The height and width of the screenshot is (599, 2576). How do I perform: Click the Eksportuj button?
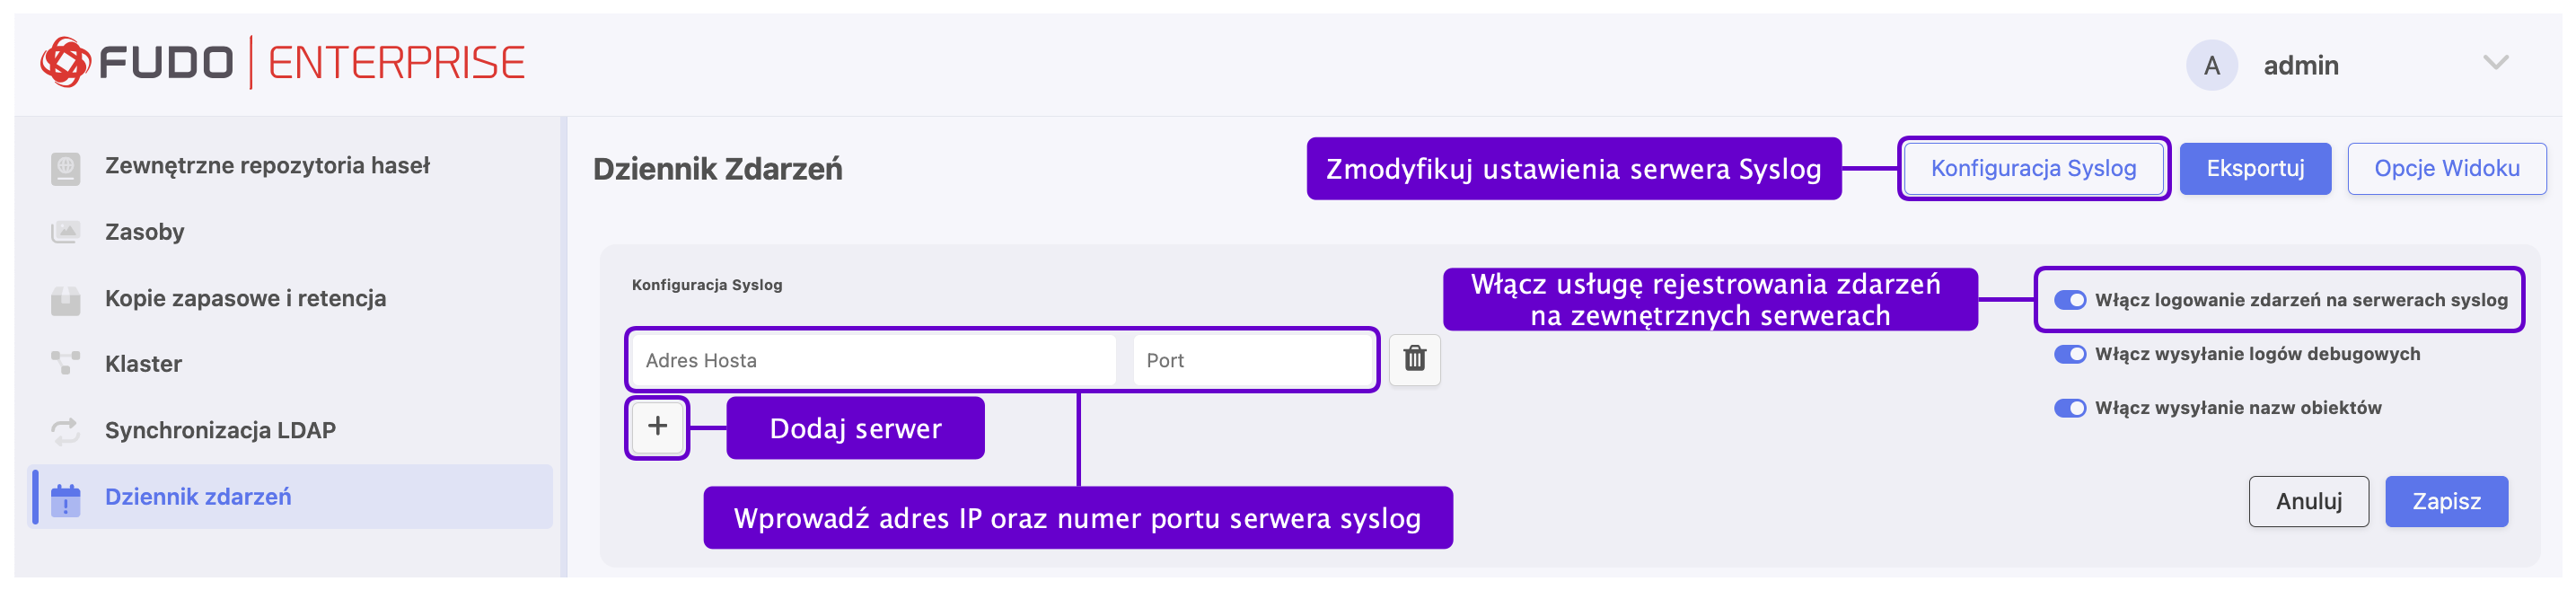pyautogui.click(x=2254, y=169)
